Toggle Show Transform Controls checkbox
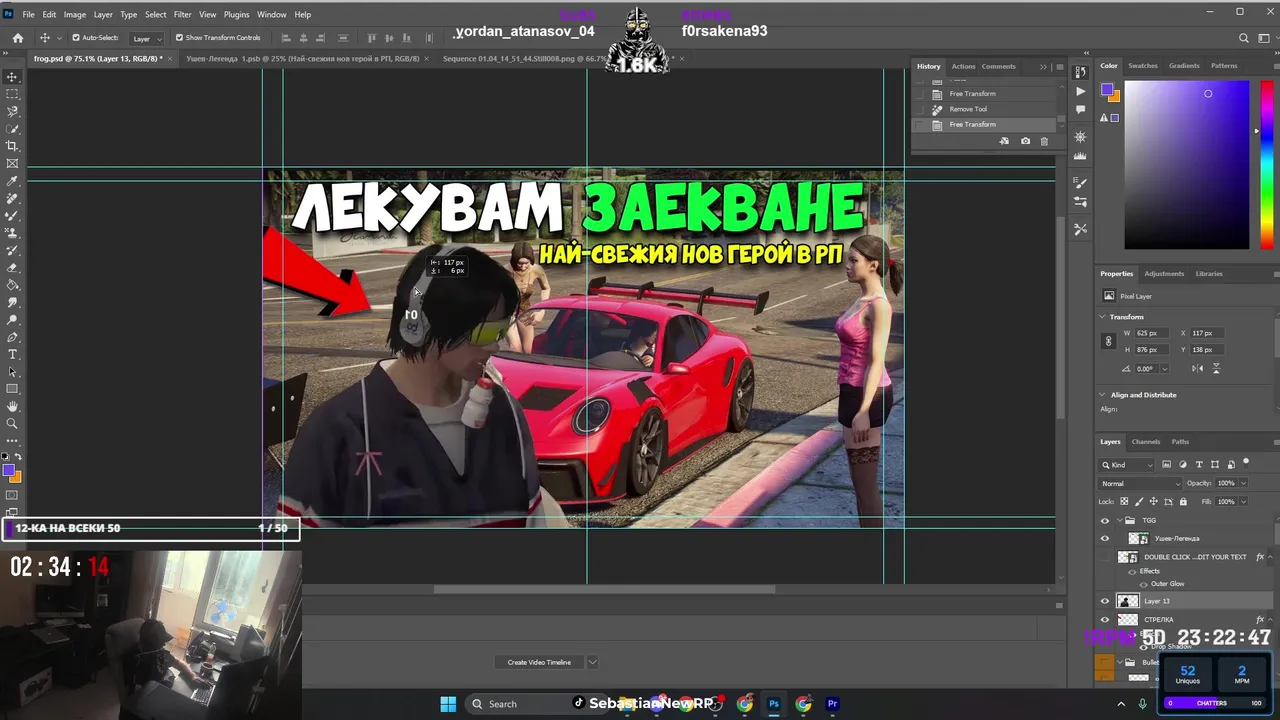The height and width of the screenshot is (720, 1280). click(179, 38)
